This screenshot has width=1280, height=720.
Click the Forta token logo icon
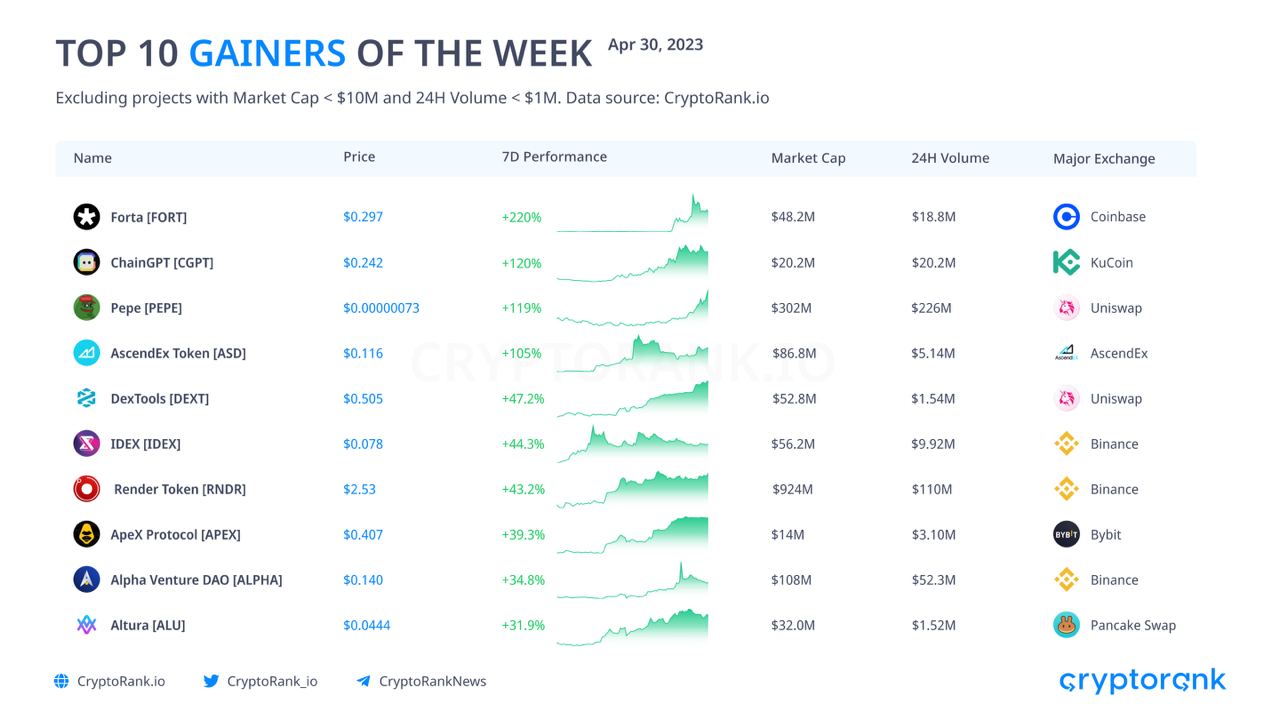point(87,217)
